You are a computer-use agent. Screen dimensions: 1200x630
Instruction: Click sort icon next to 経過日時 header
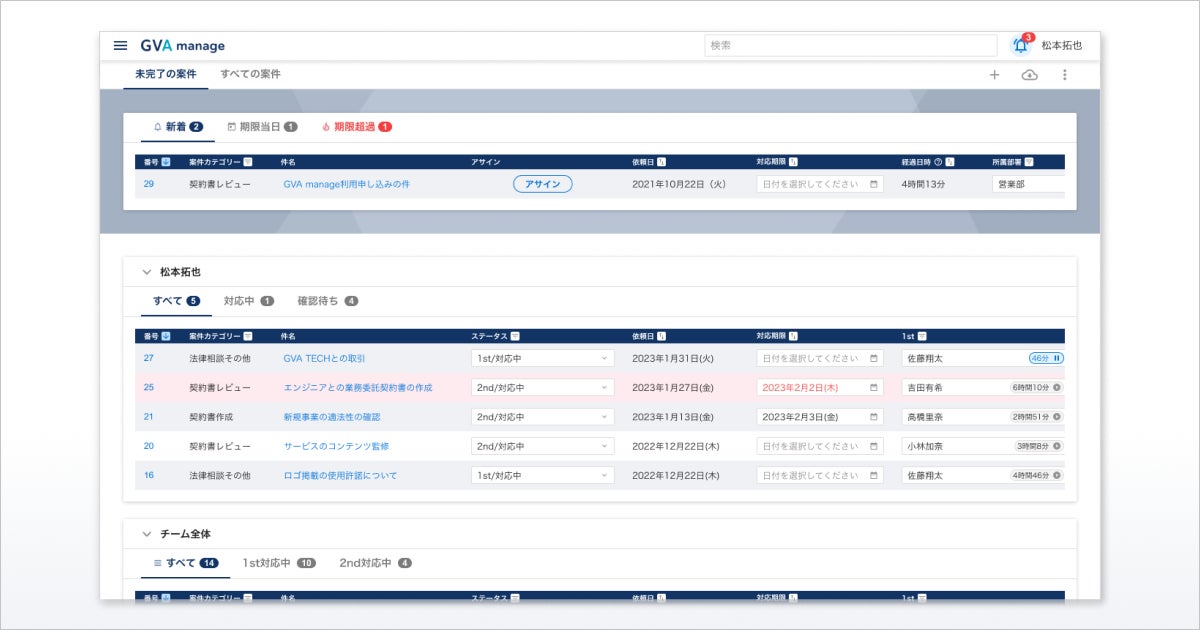click(950, 162)
